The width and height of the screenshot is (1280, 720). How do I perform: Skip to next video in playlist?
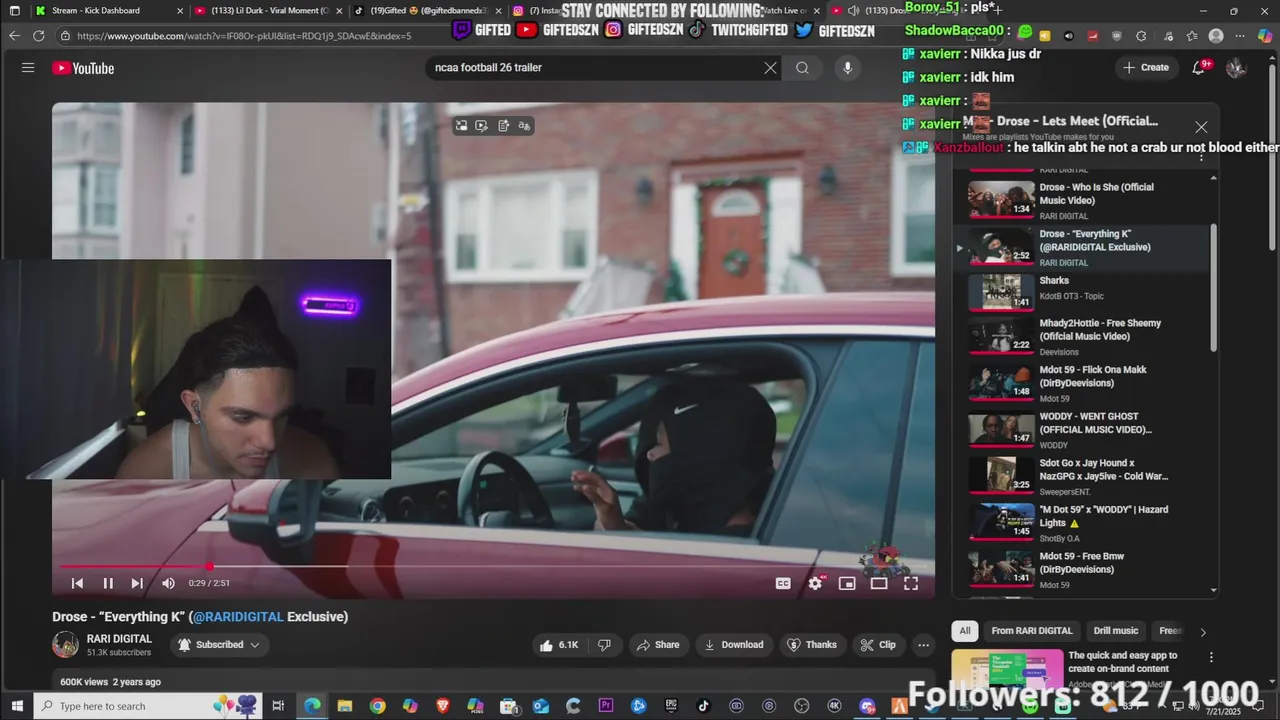pyautogui.click(x=137, y=583)
